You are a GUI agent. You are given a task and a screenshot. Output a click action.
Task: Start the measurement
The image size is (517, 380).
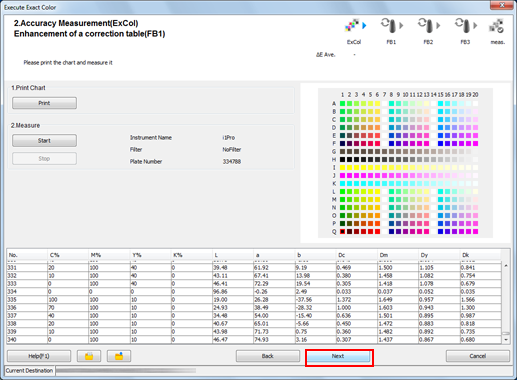tap(44, 141)
